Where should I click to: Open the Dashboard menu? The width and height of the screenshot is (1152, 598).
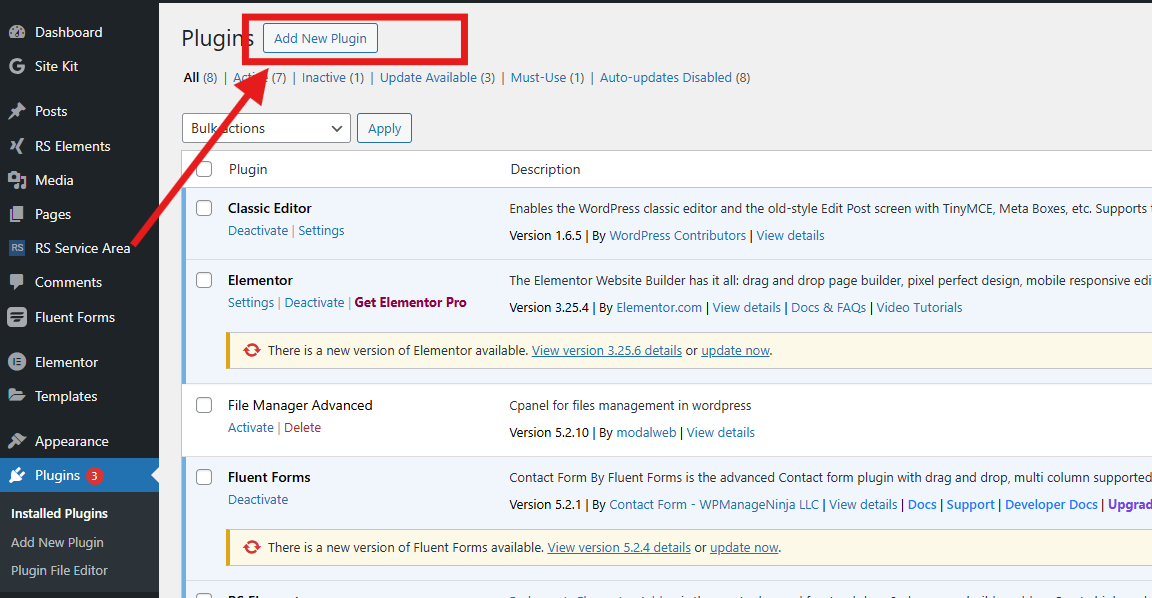(x=68, y=32)
